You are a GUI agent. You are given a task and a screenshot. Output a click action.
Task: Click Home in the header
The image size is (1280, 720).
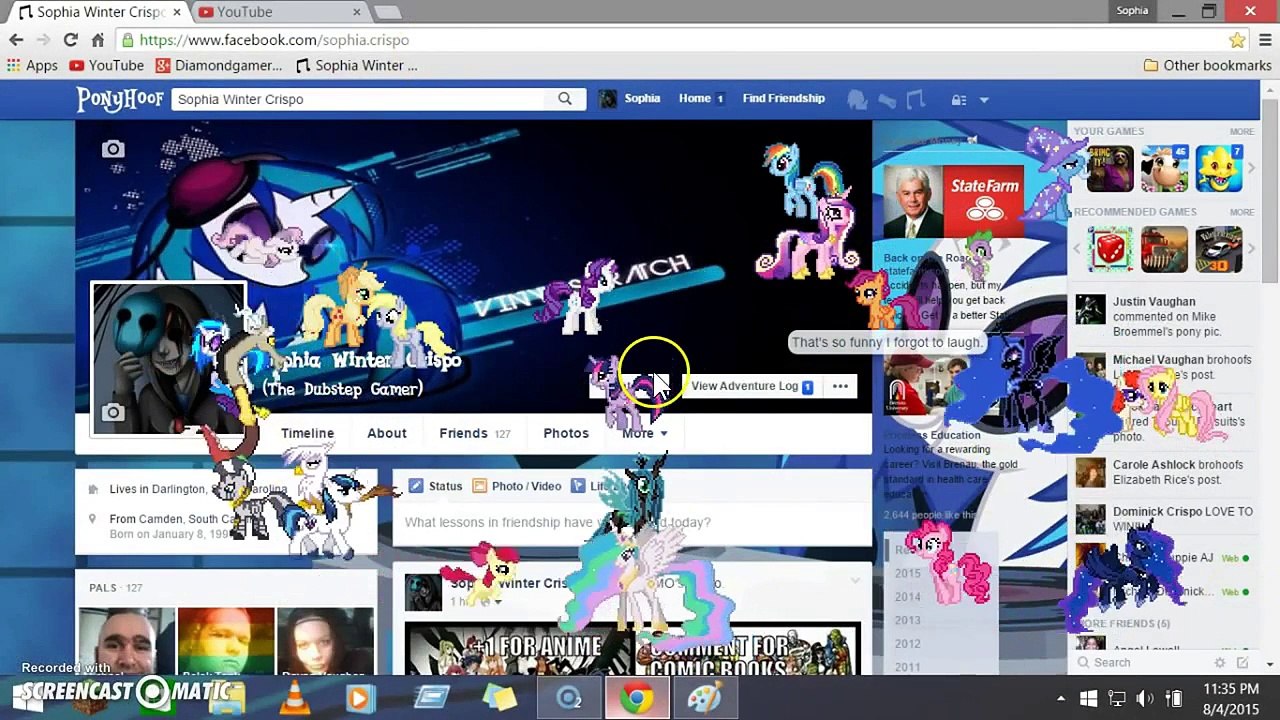(694, 98)
